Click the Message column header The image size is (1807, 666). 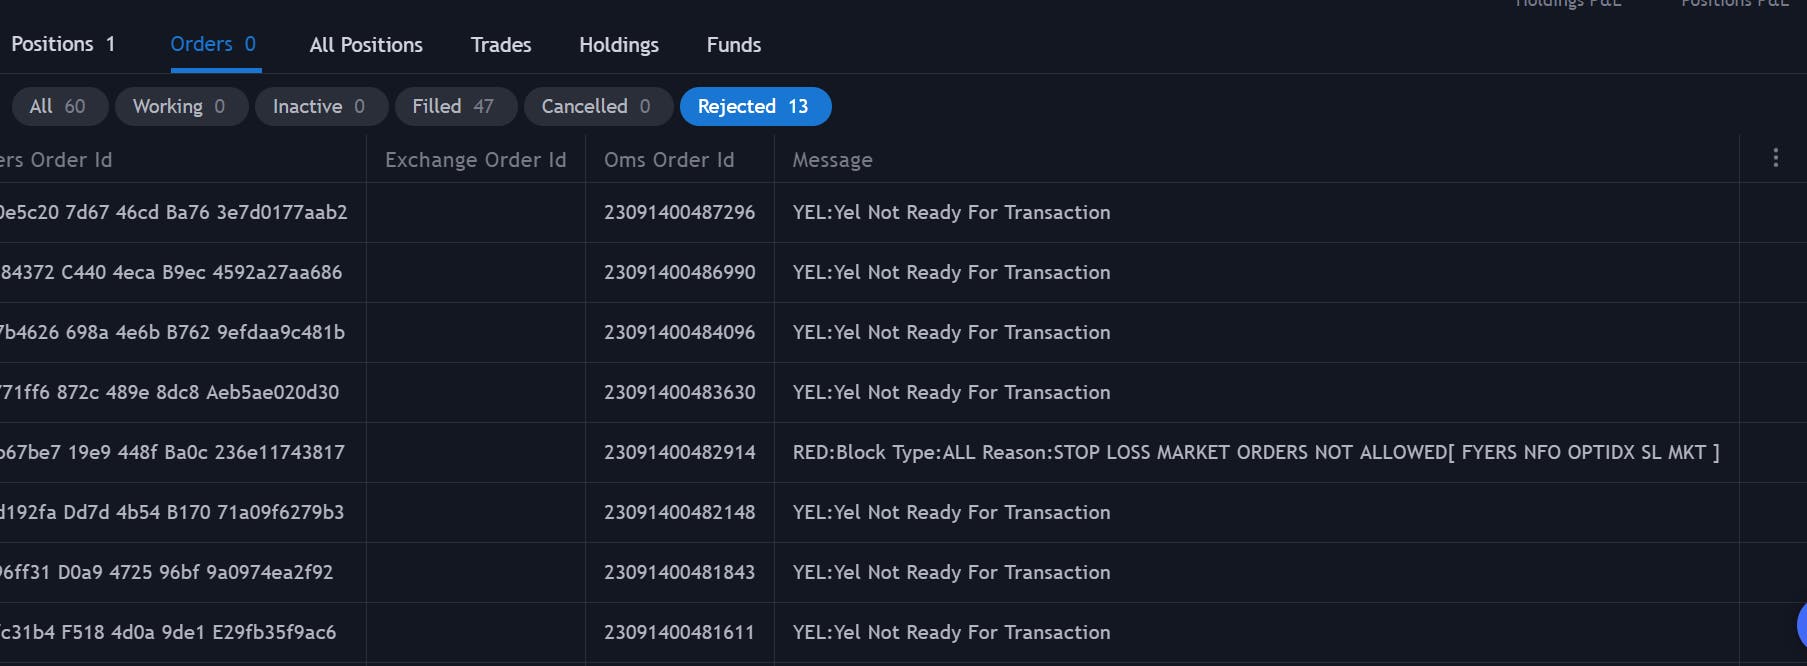tap(832, 160)
